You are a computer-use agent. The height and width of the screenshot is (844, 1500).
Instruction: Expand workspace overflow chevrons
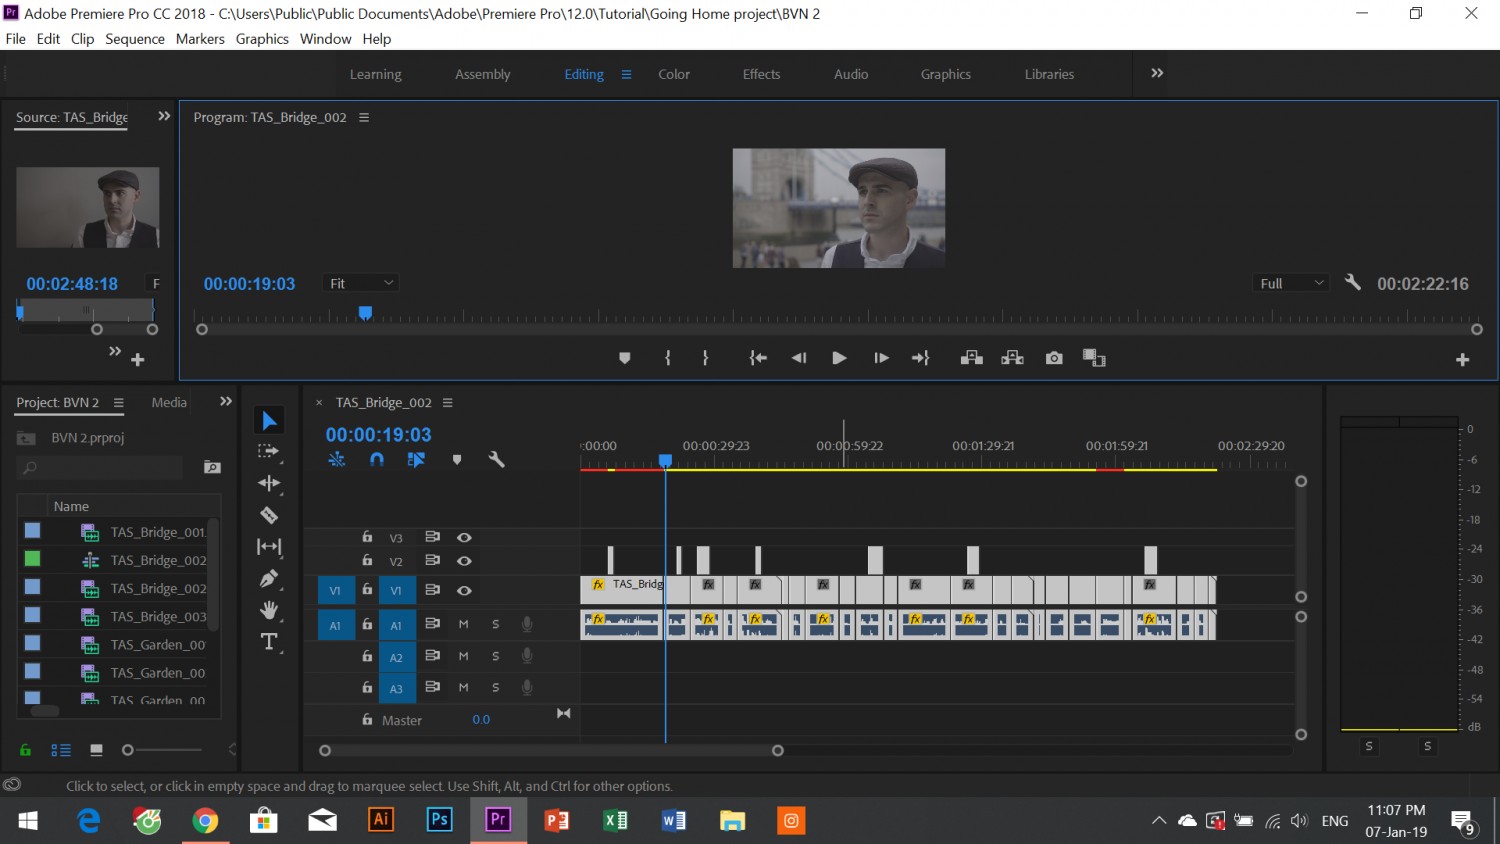tap(1157, 73)
